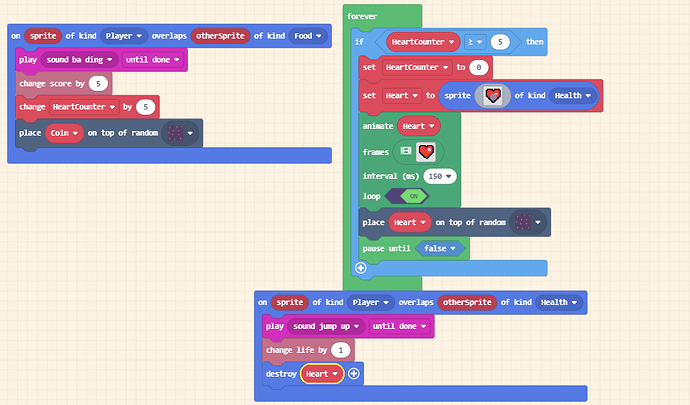Expand the Food kind dropdown
The width and height of the screenshot is (690, 405).
(x=308, y=36)
